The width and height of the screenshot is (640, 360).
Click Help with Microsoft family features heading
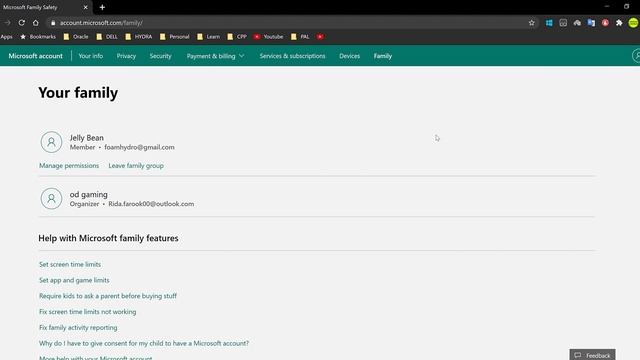(x=108, y=238)
